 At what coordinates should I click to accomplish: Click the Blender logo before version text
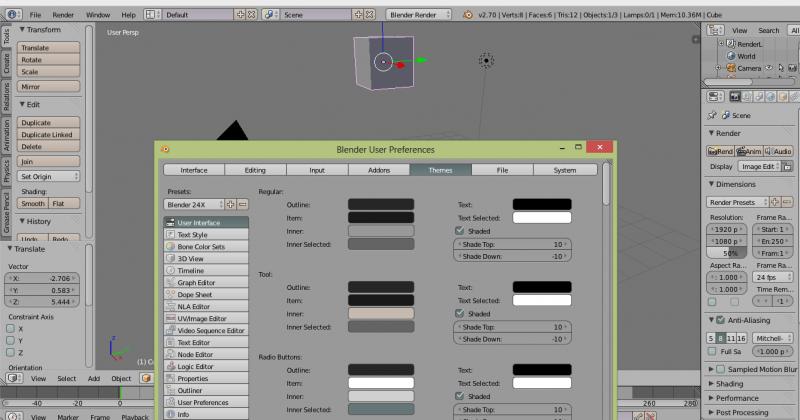point(467,15)
